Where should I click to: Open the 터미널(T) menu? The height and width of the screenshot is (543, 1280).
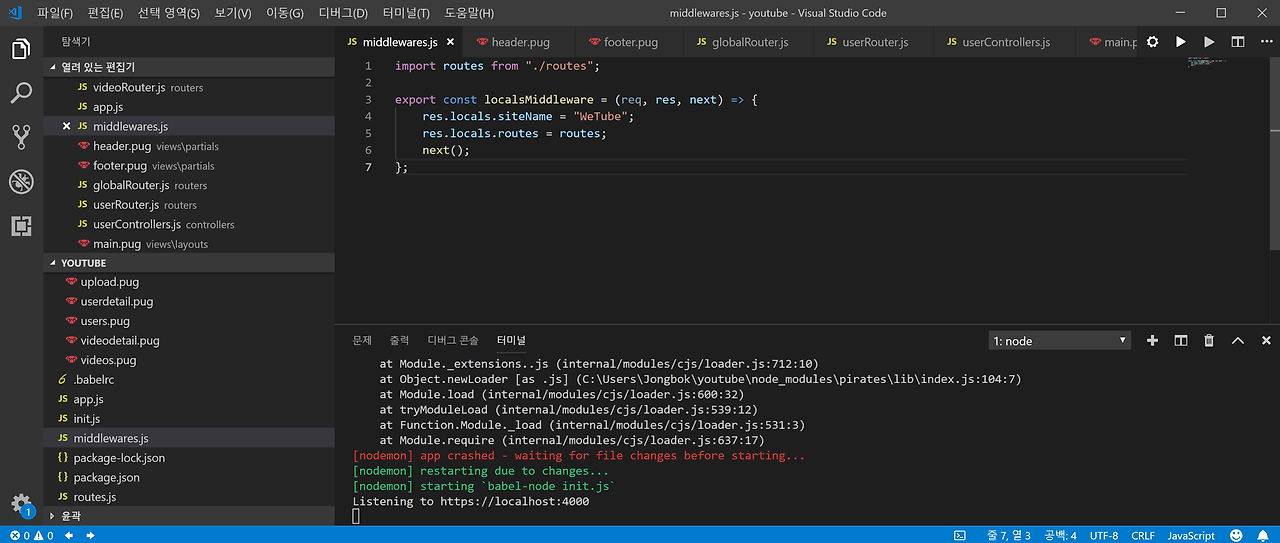coord(406,13)
